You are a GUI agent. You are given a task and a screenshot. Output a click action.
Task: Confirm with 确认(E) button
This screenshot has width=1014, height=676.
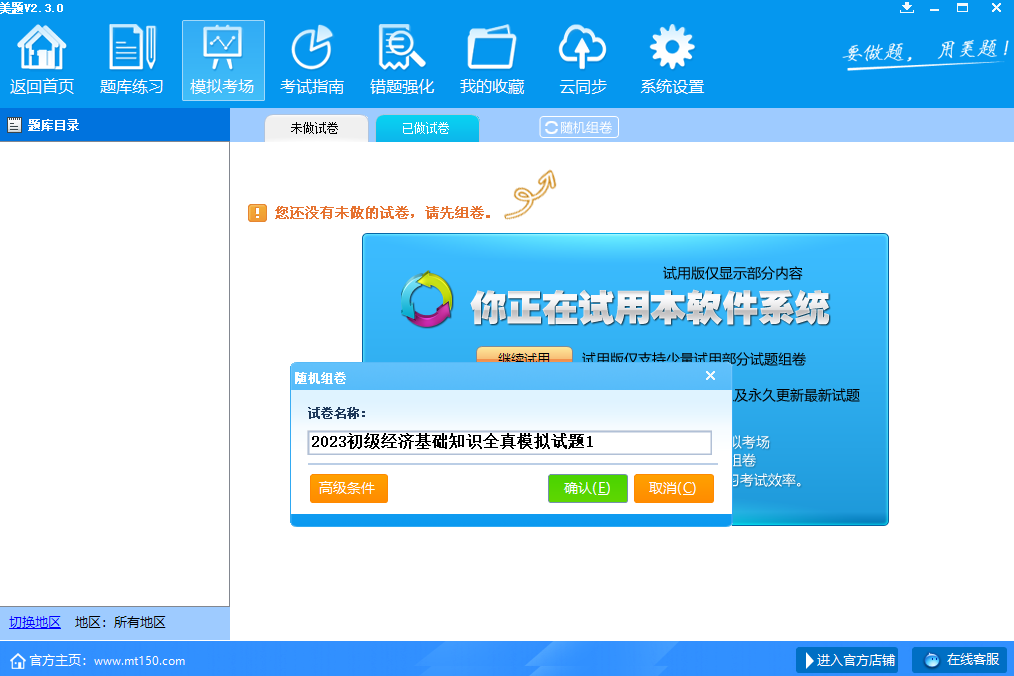point(587,488)
